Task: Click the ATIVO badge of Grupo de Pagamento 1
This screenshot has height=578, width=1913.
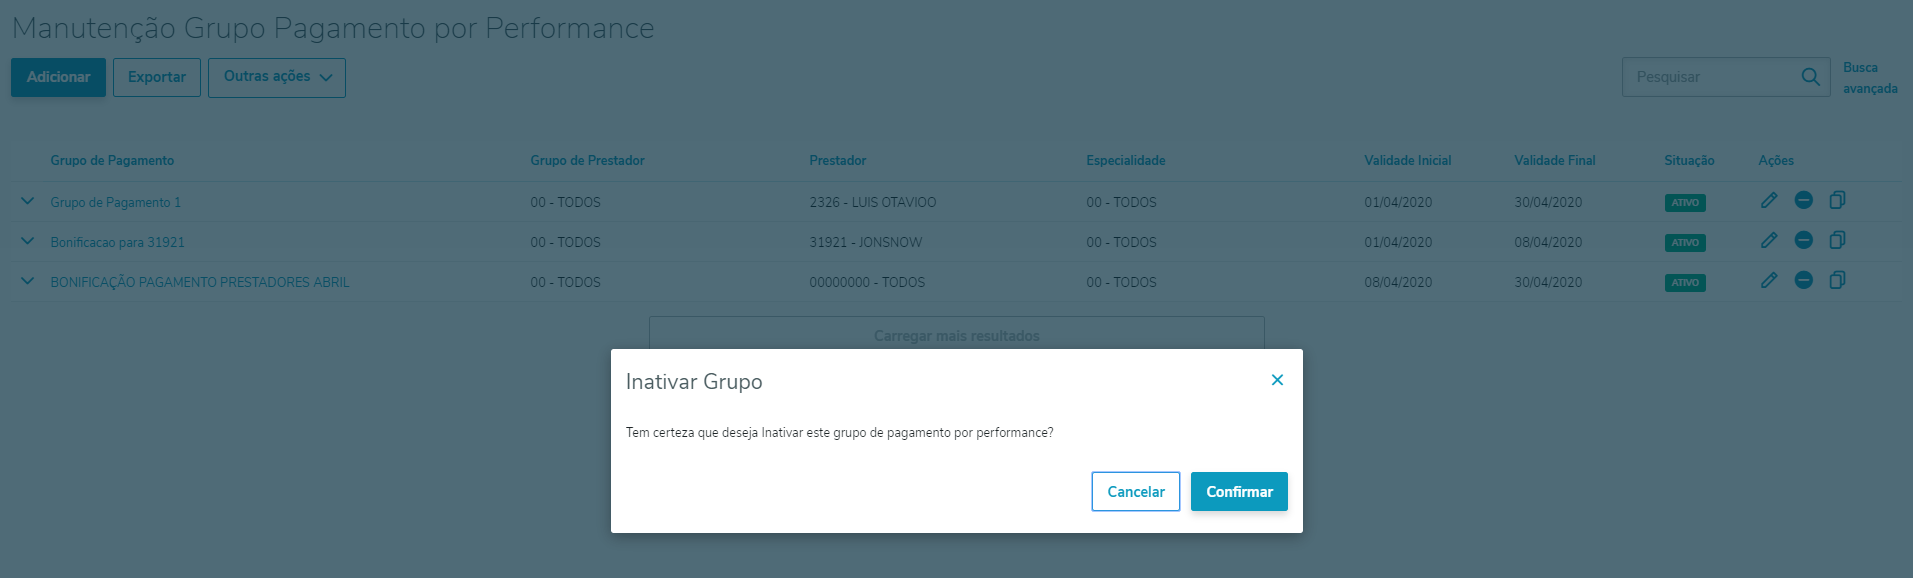Action: click(x=1685, y=202)
